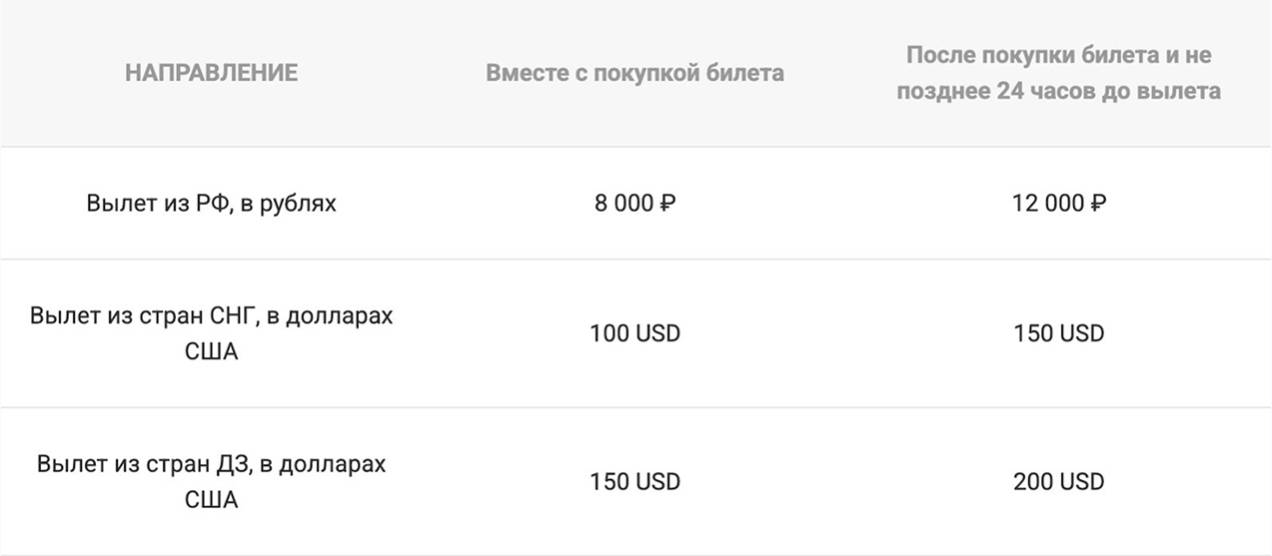Click the 200 USD price
This screenshot has width=1272, height=556.
pos(1058,481)
